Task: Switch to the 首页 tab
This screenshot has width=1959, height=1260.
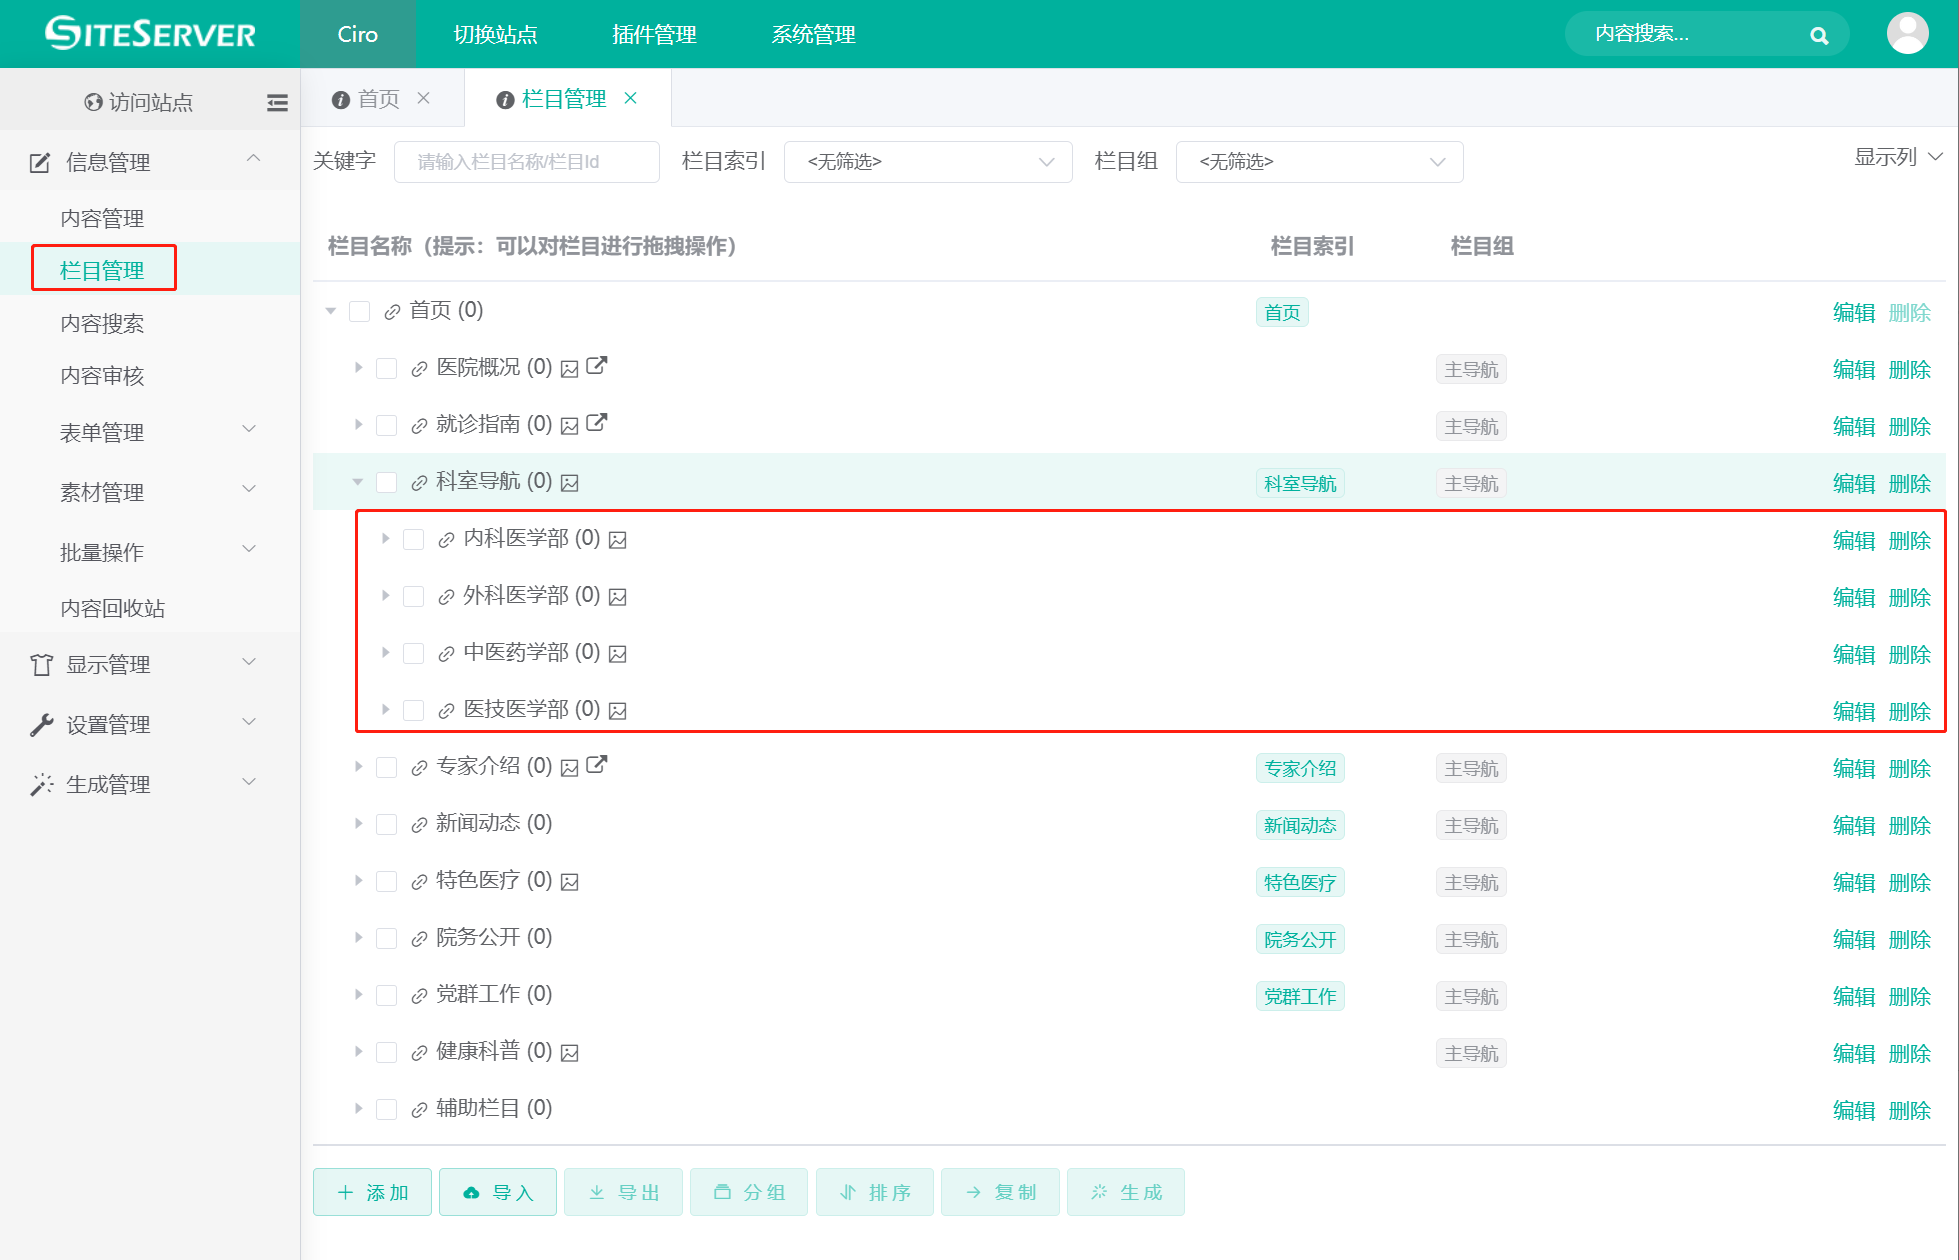Action: (x=378, y=99)
